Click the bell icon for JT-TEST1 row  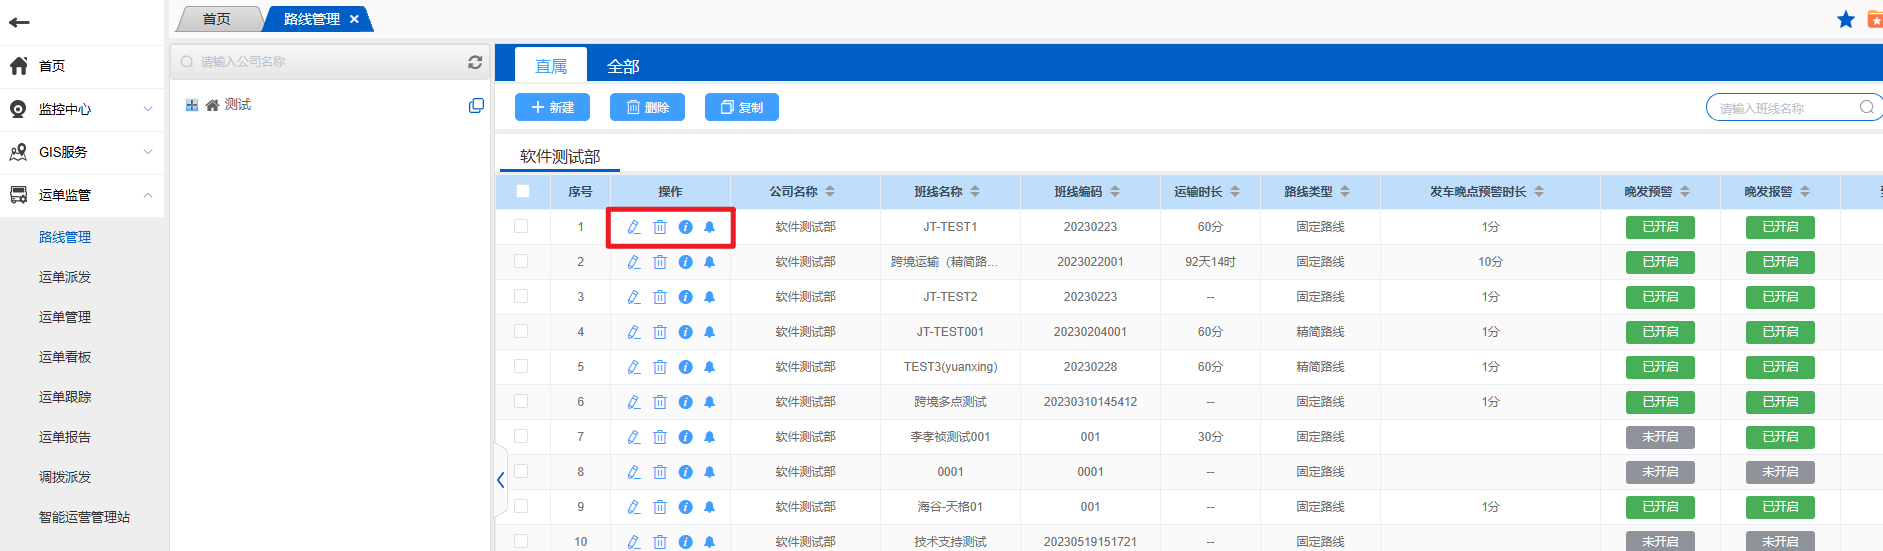709,227
